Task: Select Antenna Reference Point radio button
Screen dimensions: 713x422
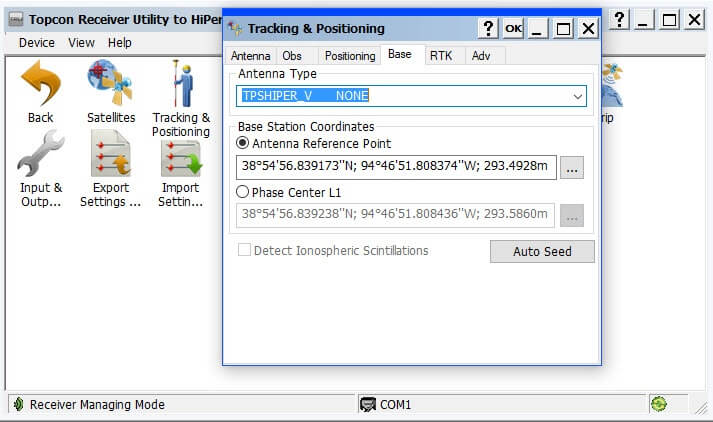Action: (x=243, y=144)
